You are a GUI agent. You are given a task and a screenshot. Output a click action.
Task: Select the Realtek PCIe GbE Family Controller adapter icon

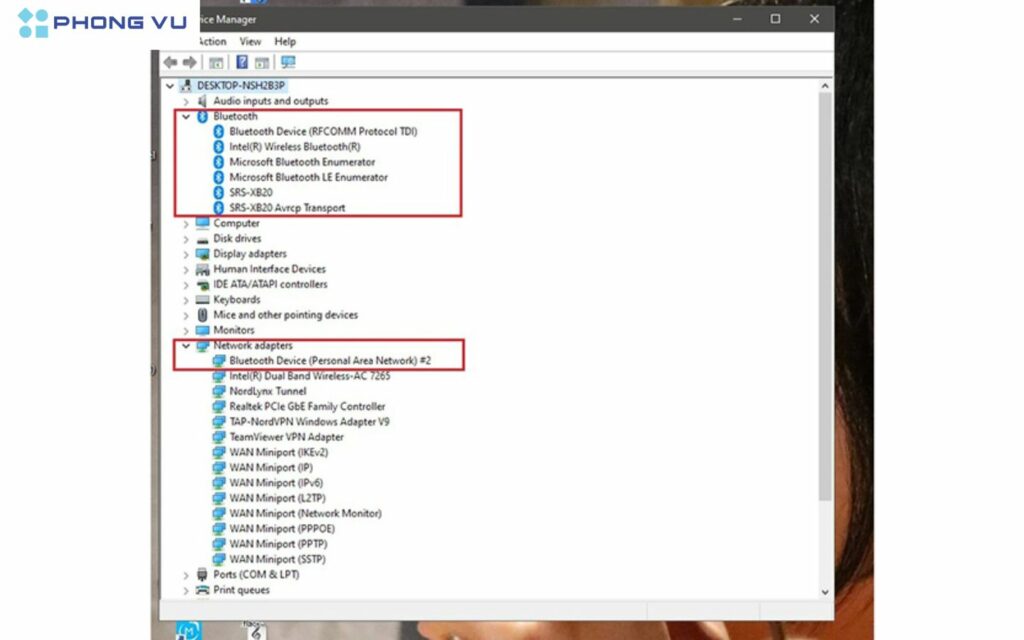coord(221,406)
